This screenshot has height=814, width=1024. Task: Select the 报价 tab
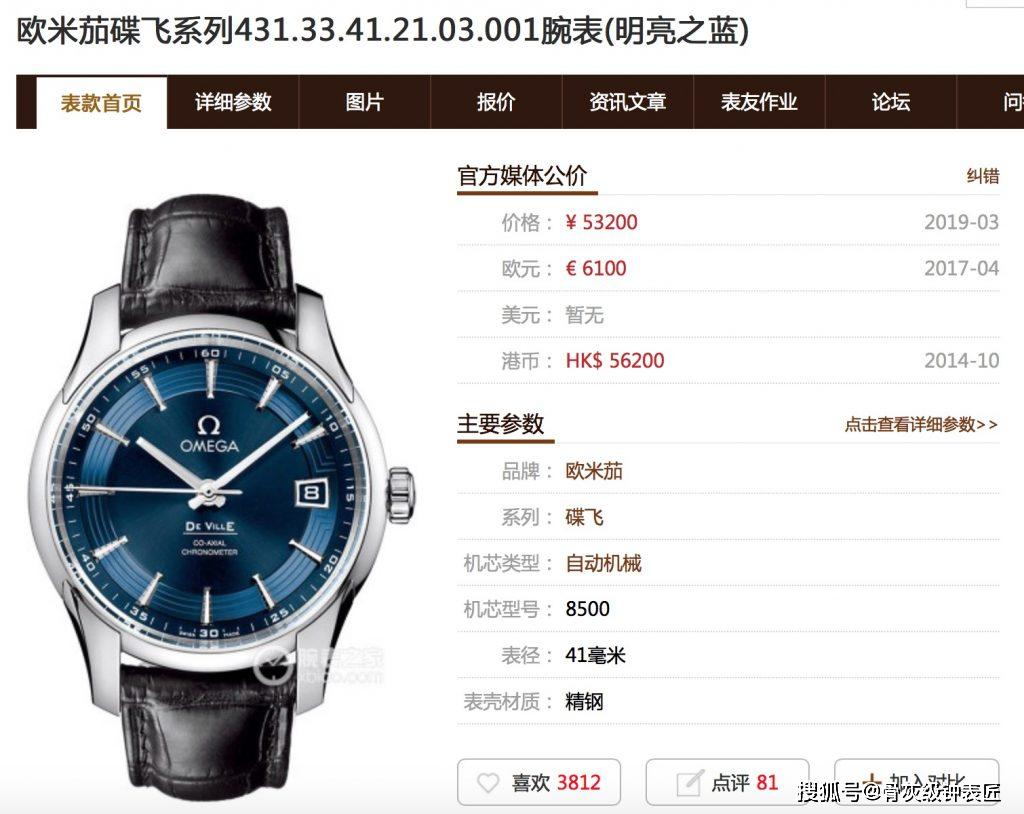click(x=496, y=102)
